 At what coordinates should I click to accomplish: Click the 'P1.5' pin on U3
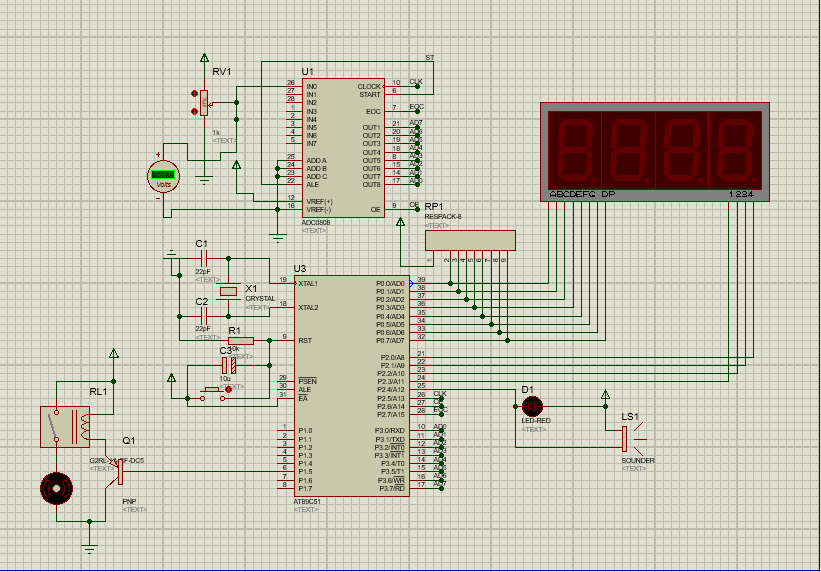[x=305, y=472]
